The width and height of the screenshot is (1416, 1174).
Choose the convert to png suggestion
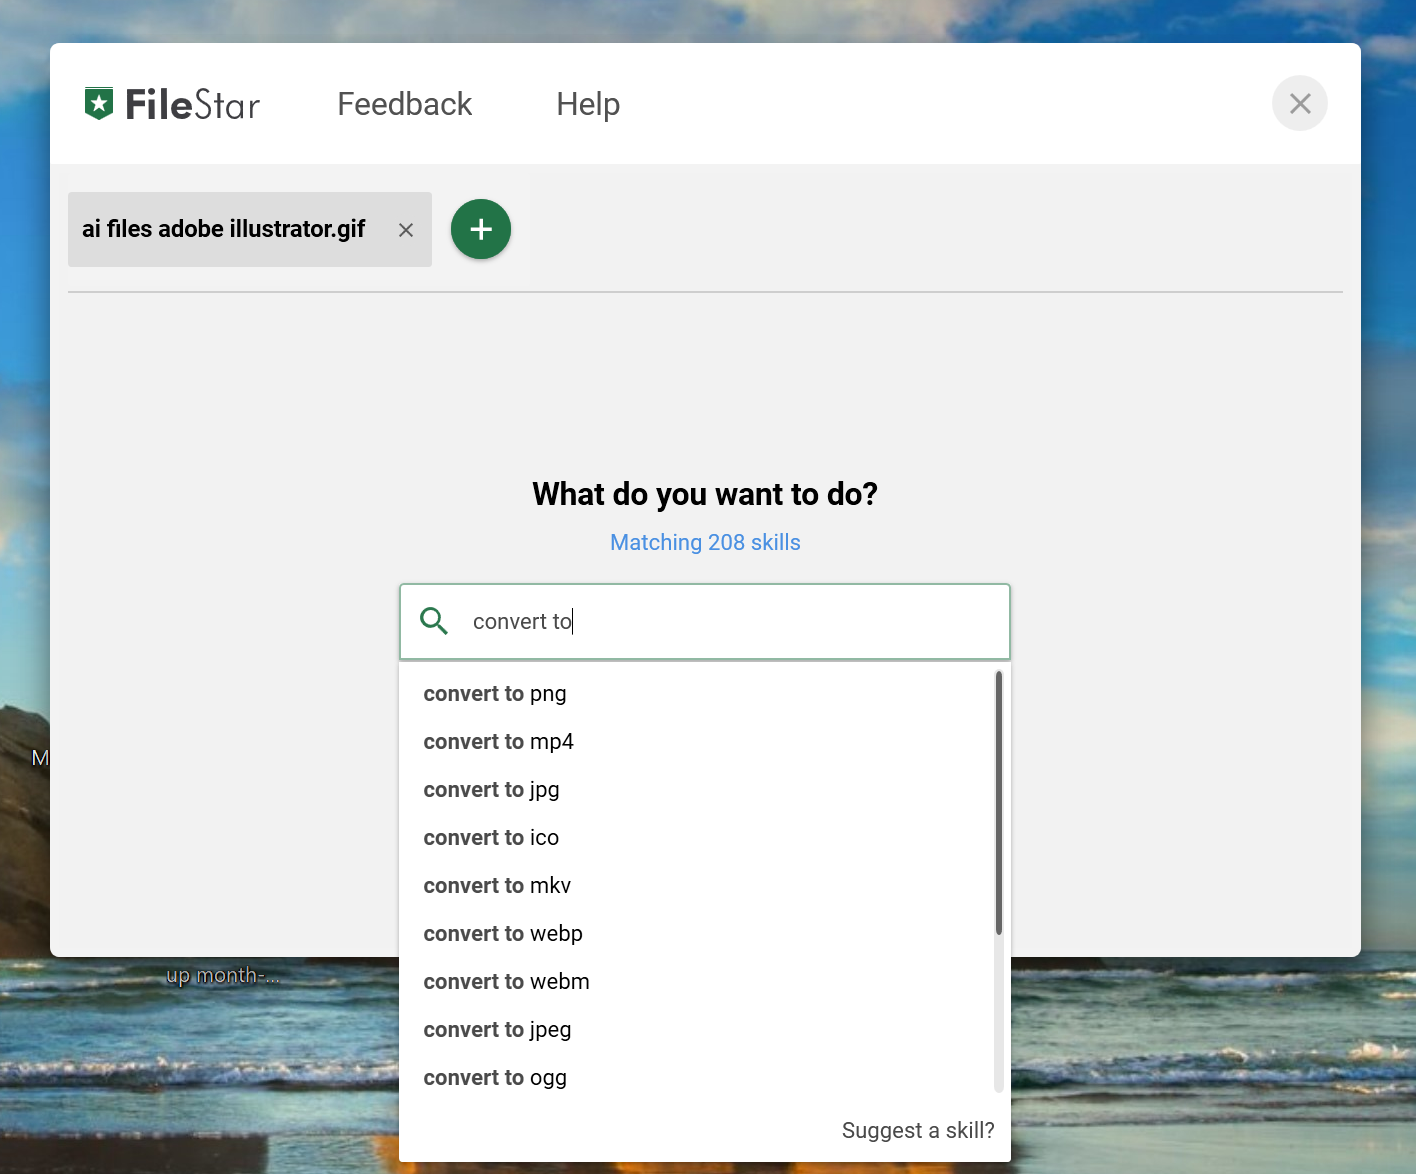tap(697, 694)
